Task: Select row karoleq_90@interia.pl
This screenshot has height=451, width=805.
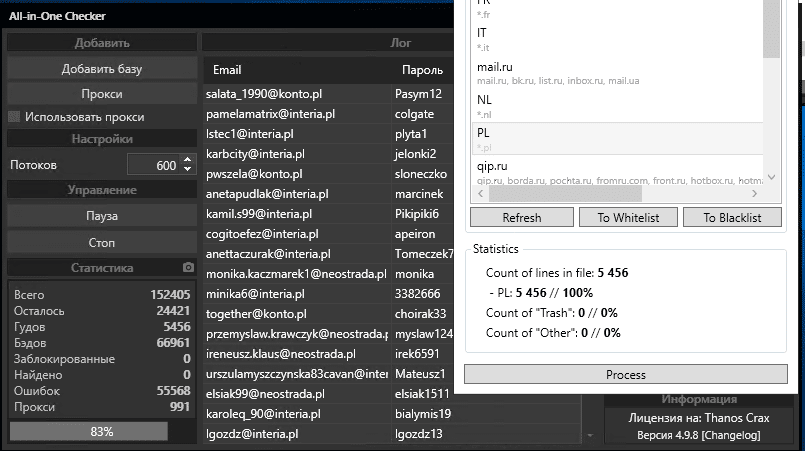Action: pos(392,414)
